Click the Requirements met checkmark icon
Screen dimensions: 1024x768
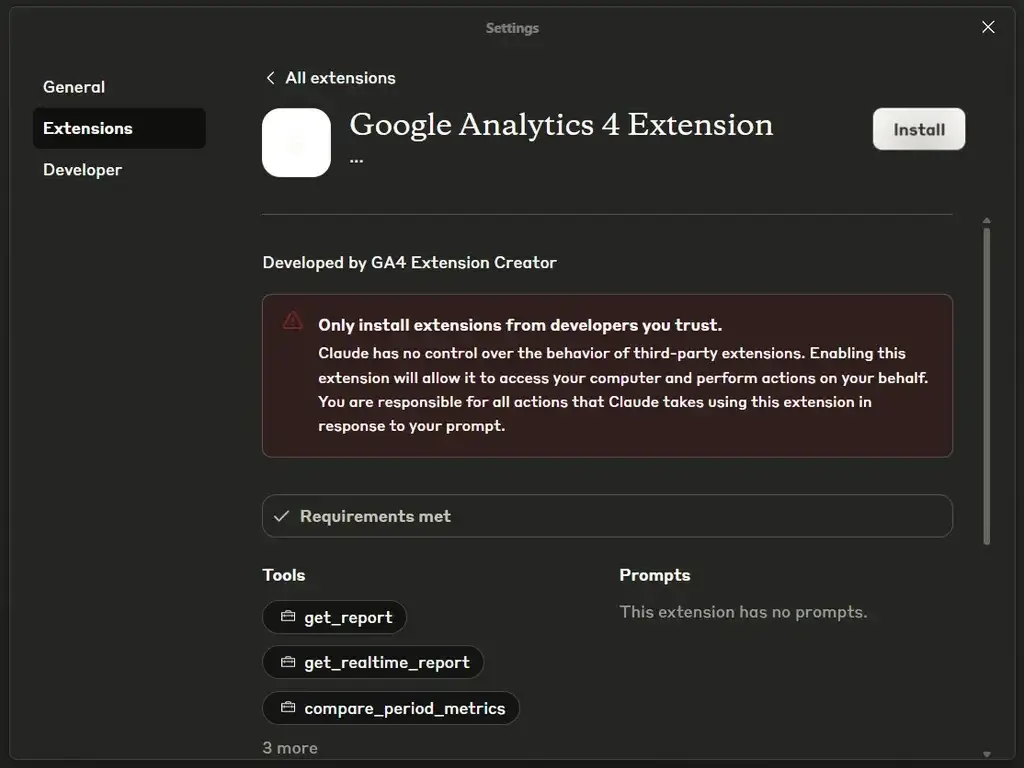point(281,516)
